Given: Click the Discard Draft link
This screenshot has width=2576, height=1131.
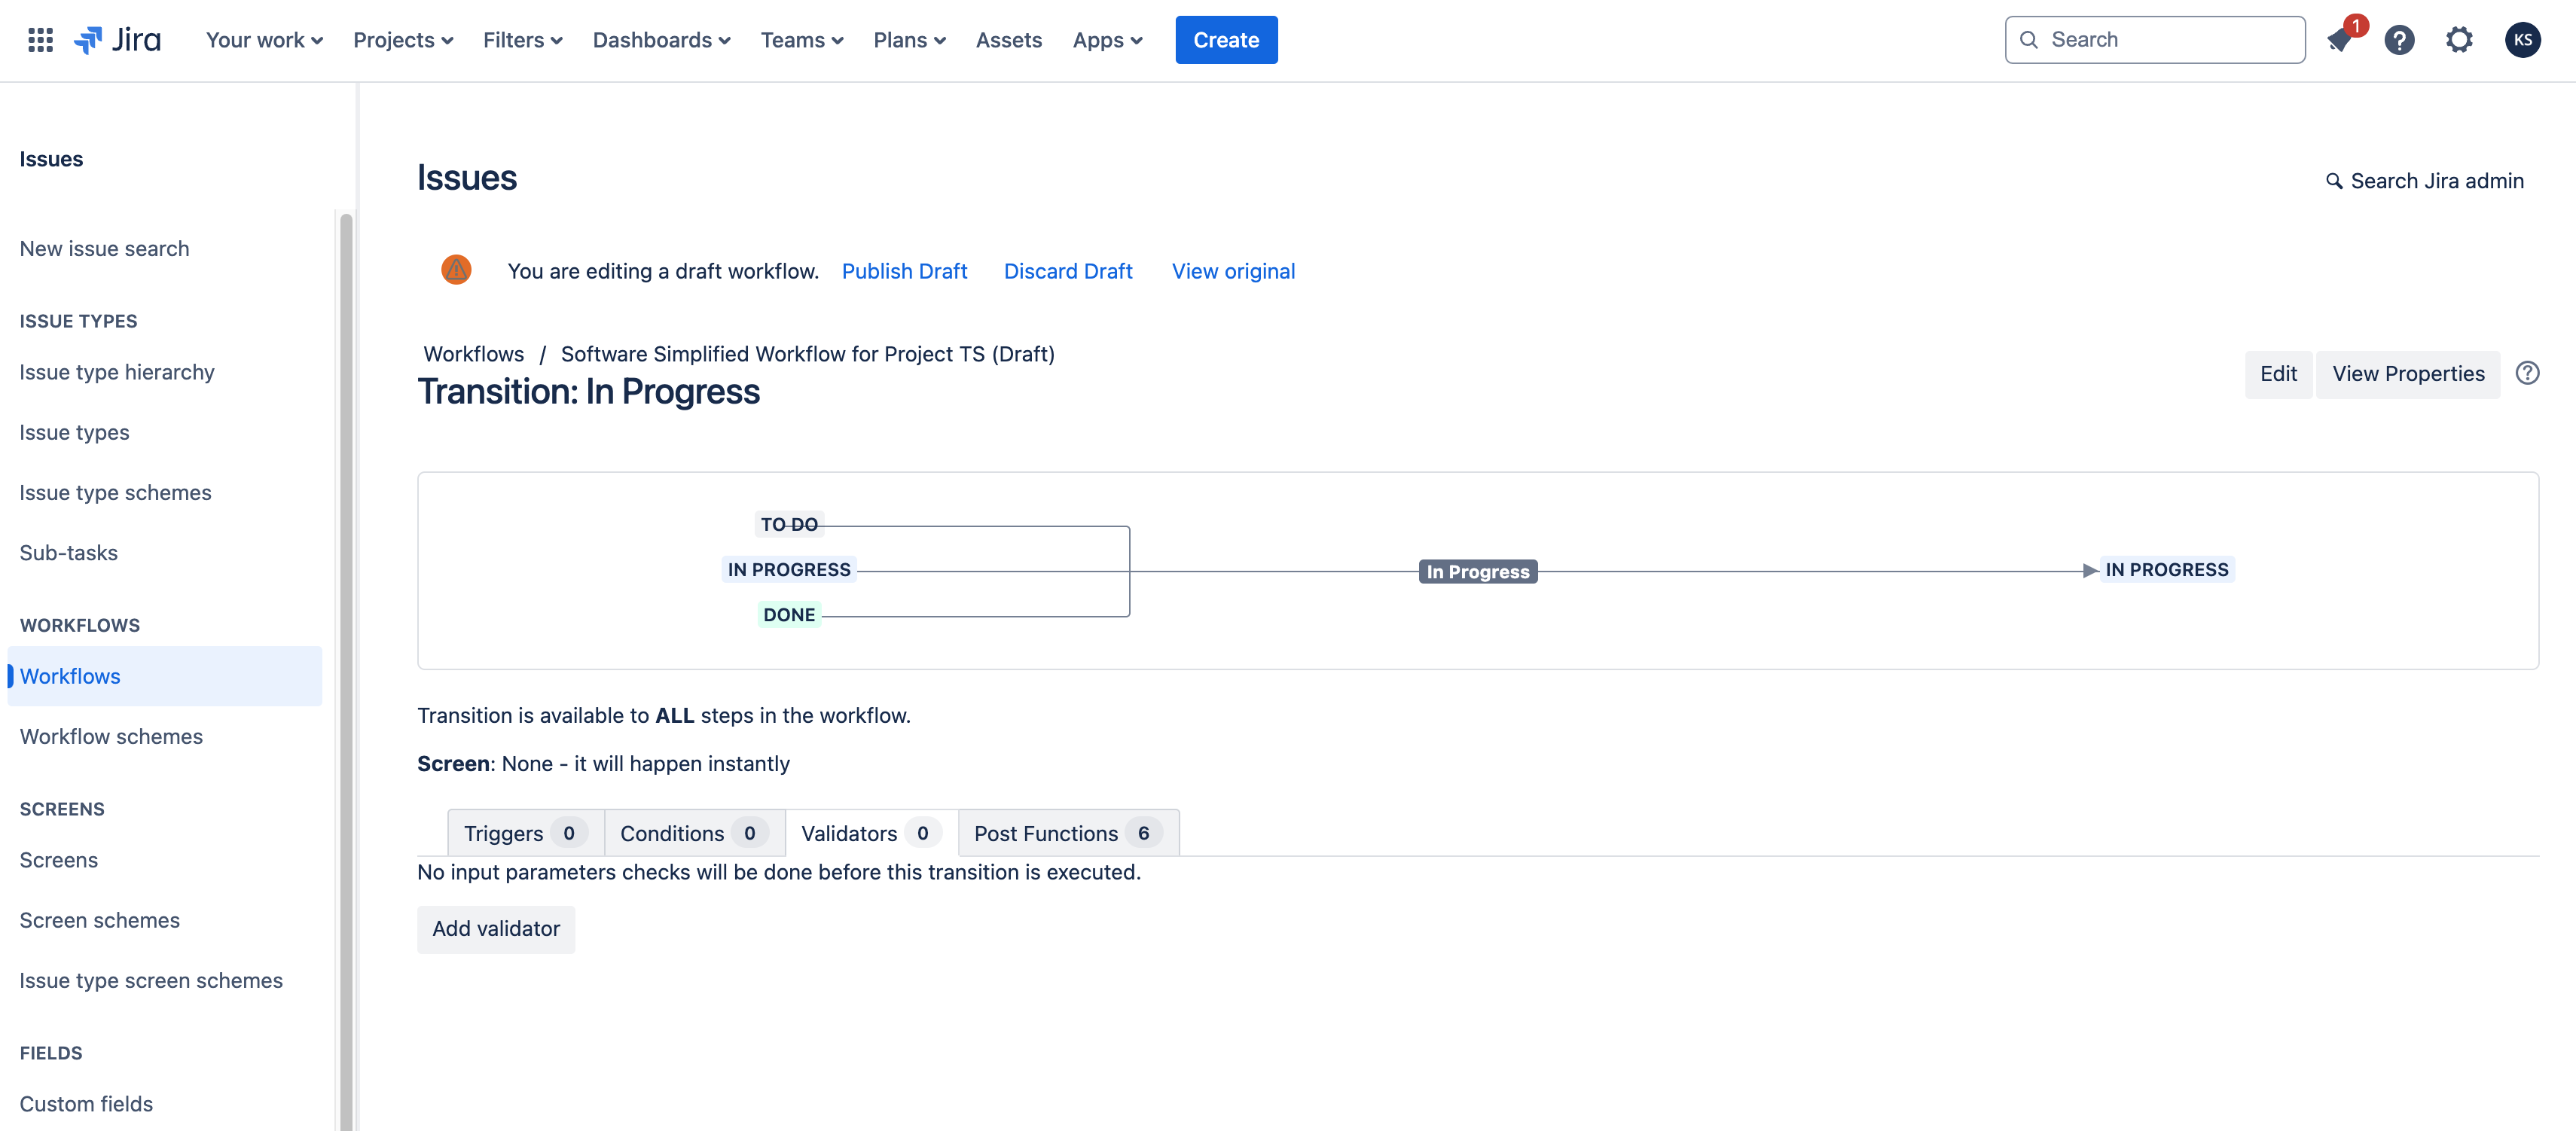Looking at the screenshot, I should [1067, 271].
